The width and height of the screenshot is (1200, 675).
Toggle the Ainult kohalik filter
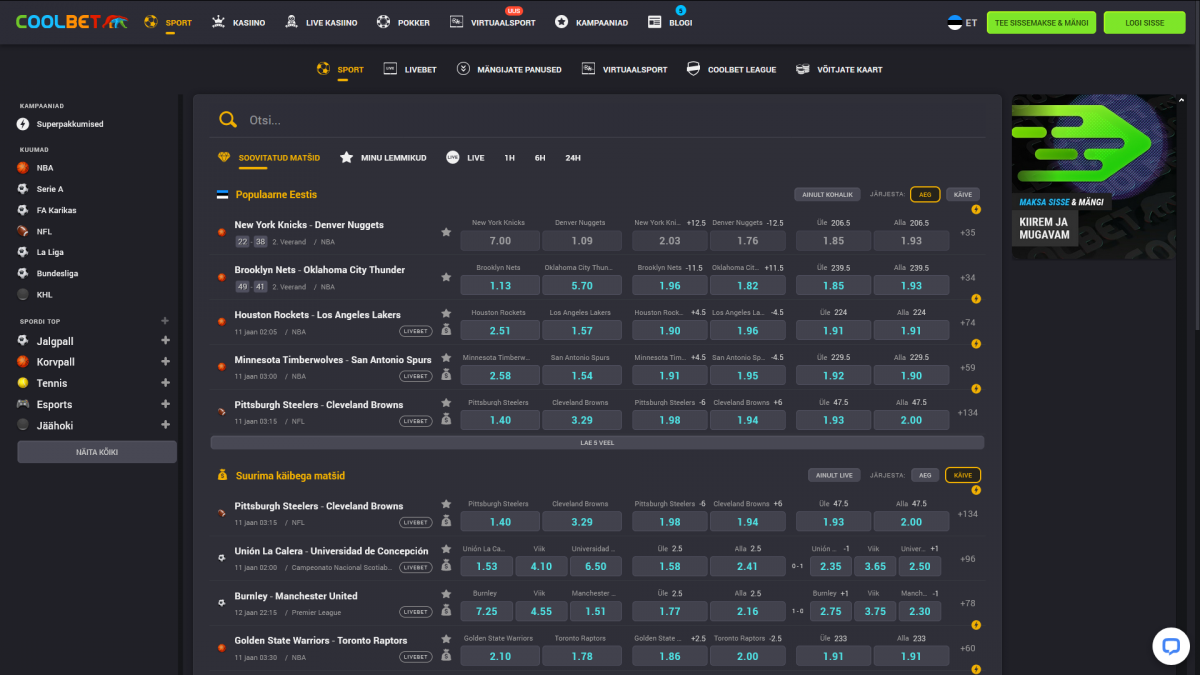pyautogui.click(x=827, y=195)
